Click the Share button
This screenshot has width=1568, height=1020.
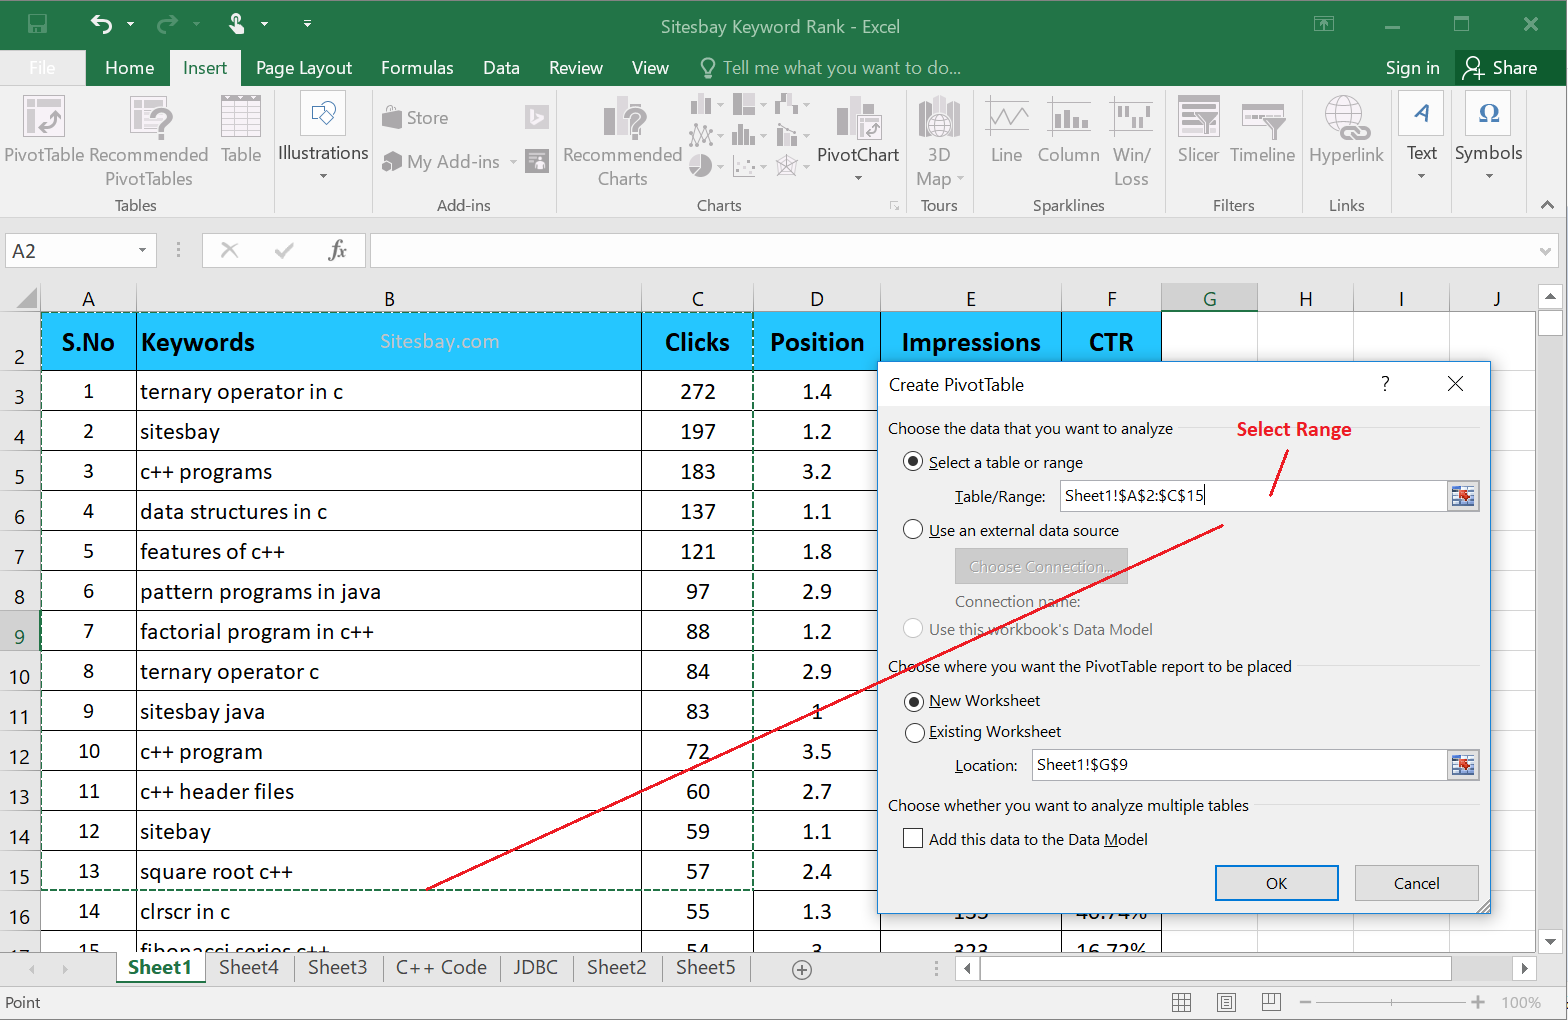tap(1500, 68)
